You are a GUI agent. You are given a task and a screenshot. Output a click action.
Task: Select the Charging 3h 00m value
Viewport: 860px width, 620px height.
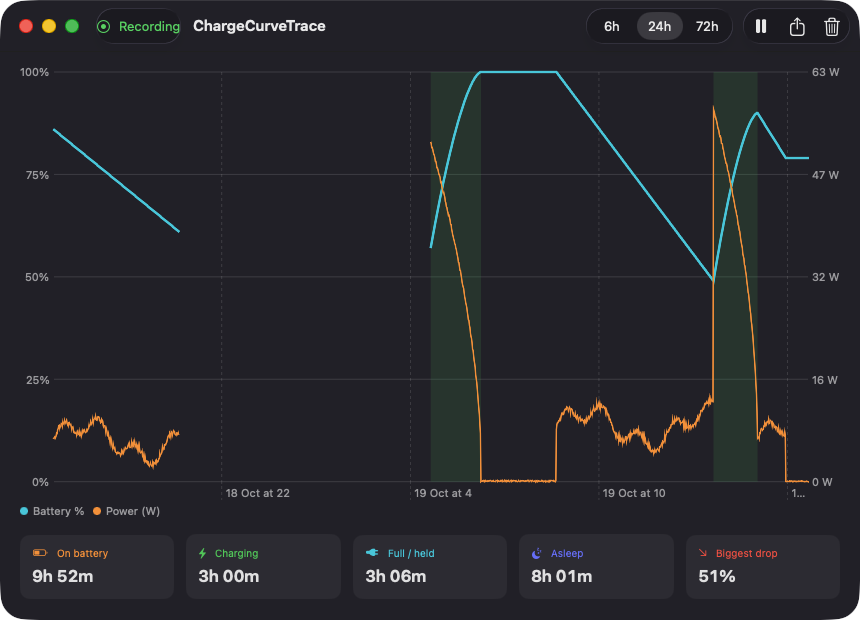pyautogui.click(x=229, y=577)
